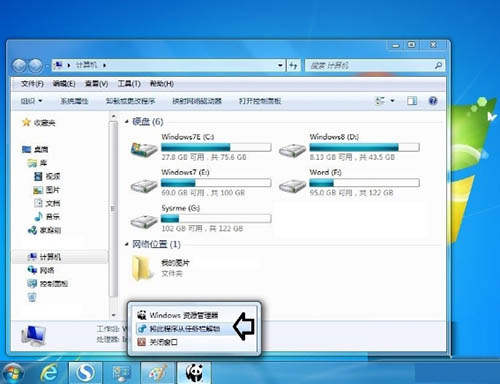Change the view with the views icon

pyautogui.click(x=380, y=101)
